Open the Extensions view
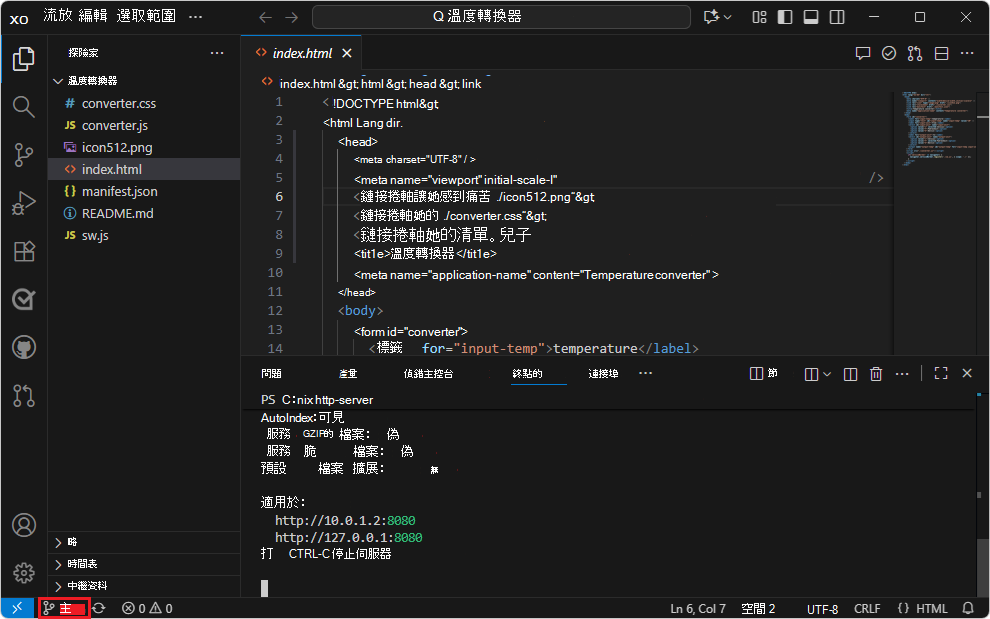The image size is (990, 619). point(23,252)
